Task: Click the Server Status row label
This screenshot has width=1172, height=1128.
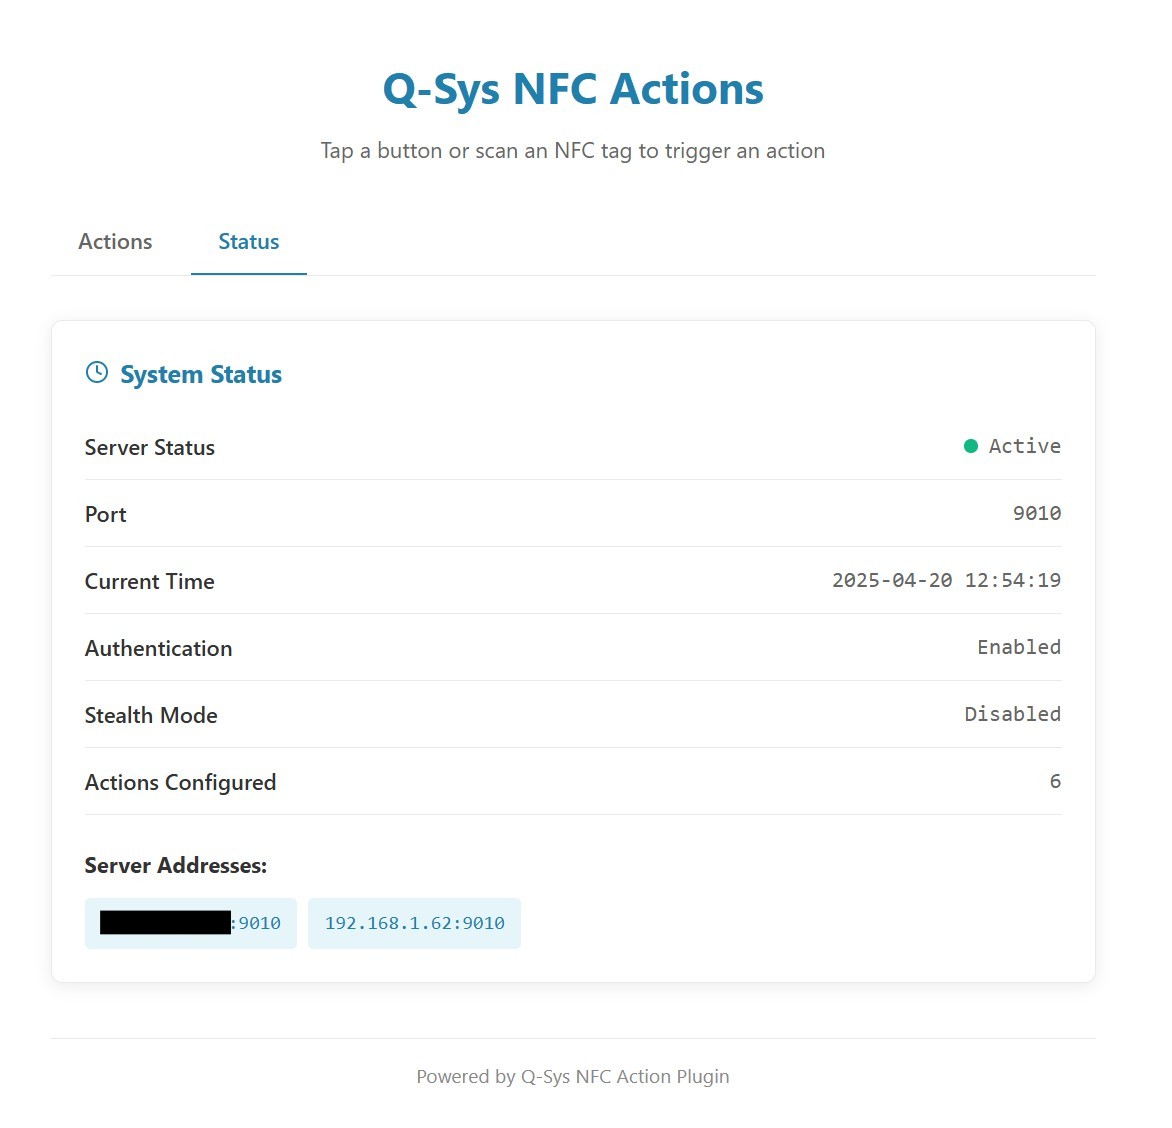Action: pos(149,447)
